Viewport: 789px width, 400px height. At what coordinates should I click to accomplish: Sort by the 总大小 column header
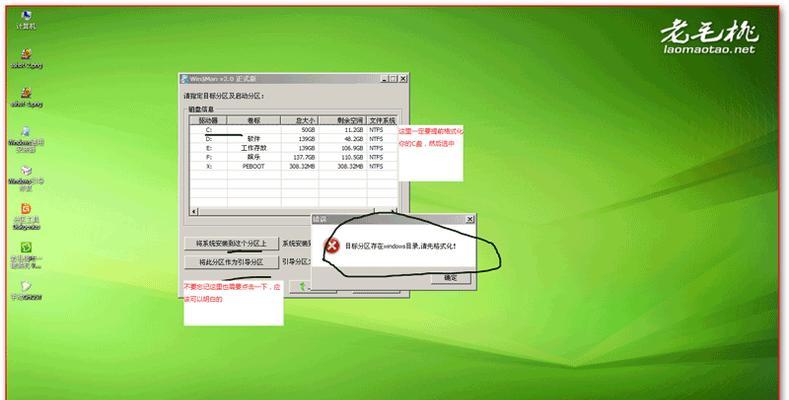click(300, 120)
